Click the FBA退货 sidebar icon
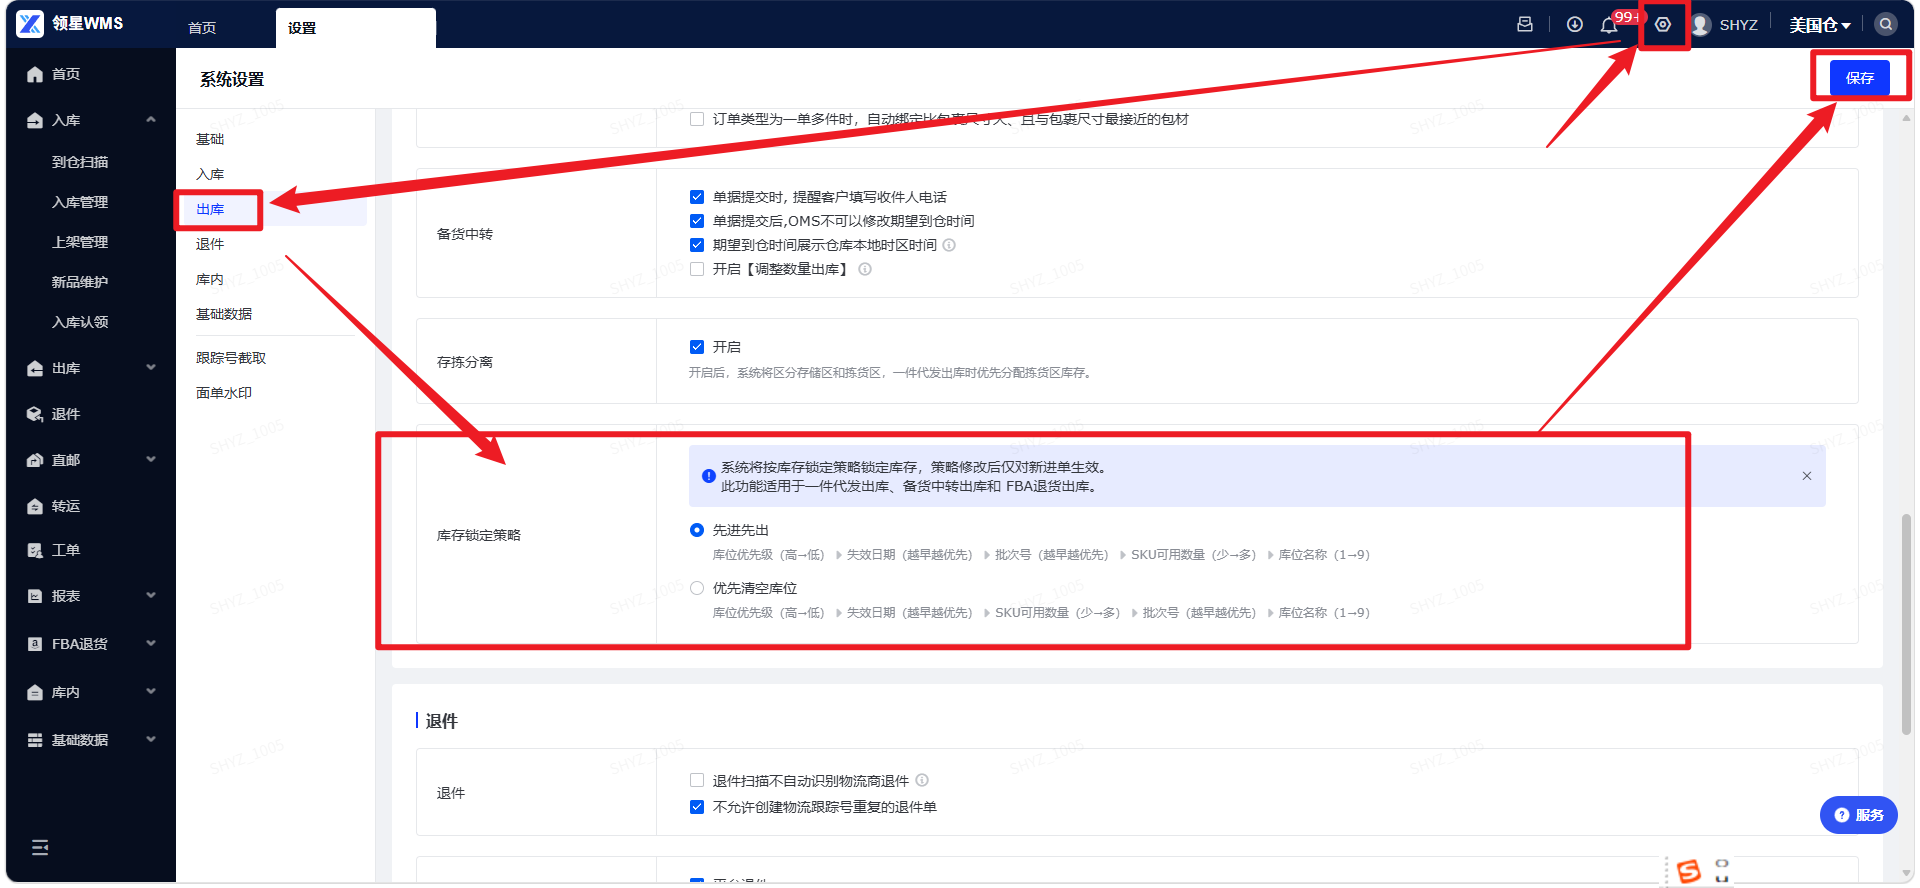Image resolution: width=1920 pixels, height=888 pixels. point(35,644)
